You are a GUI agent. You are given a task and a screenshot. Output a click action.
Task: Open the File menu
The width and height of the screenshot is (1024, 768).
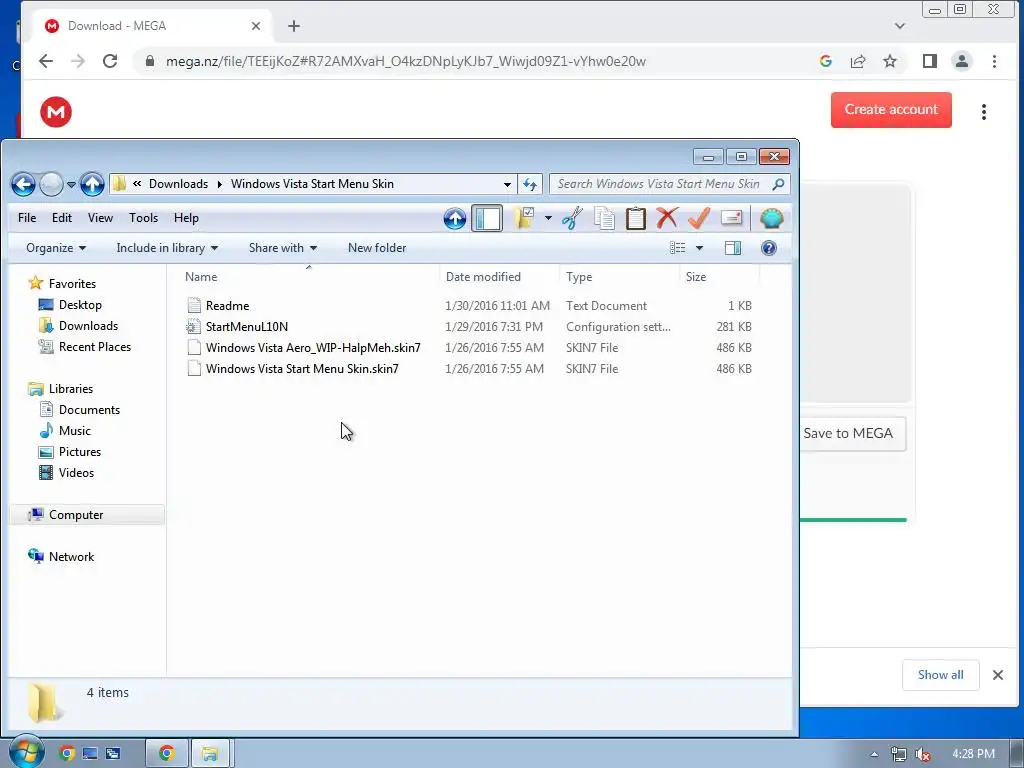(27, 218)
